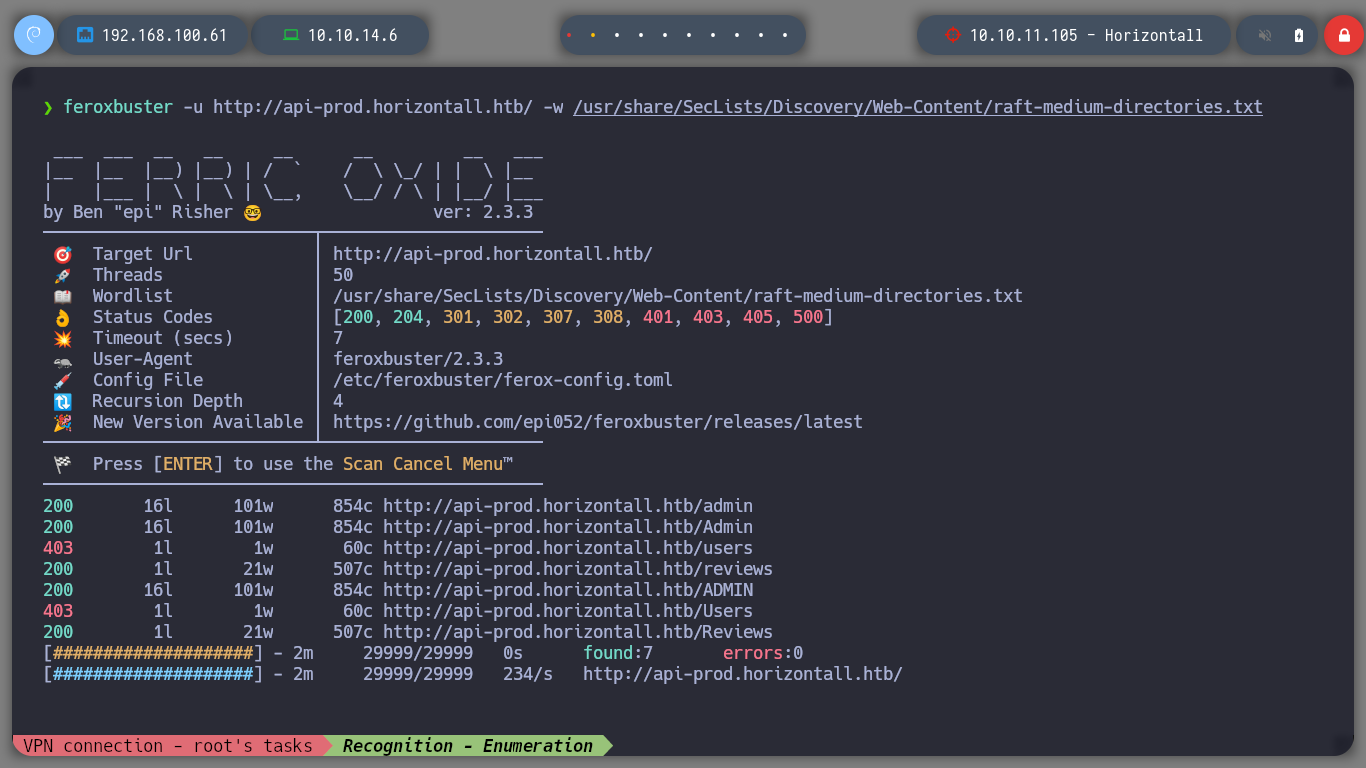Open the /Reviews capitalized result URL
Image resolution: width=1366 pixels, height=768 pixels.
pyautogui.click(x=578, y=632)
